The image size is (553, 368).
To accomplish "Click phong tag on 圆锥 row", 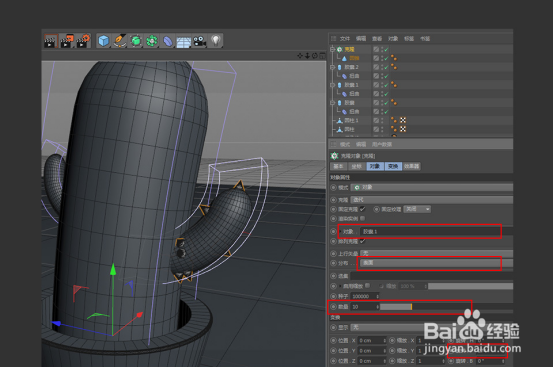I will coord(394,58).
